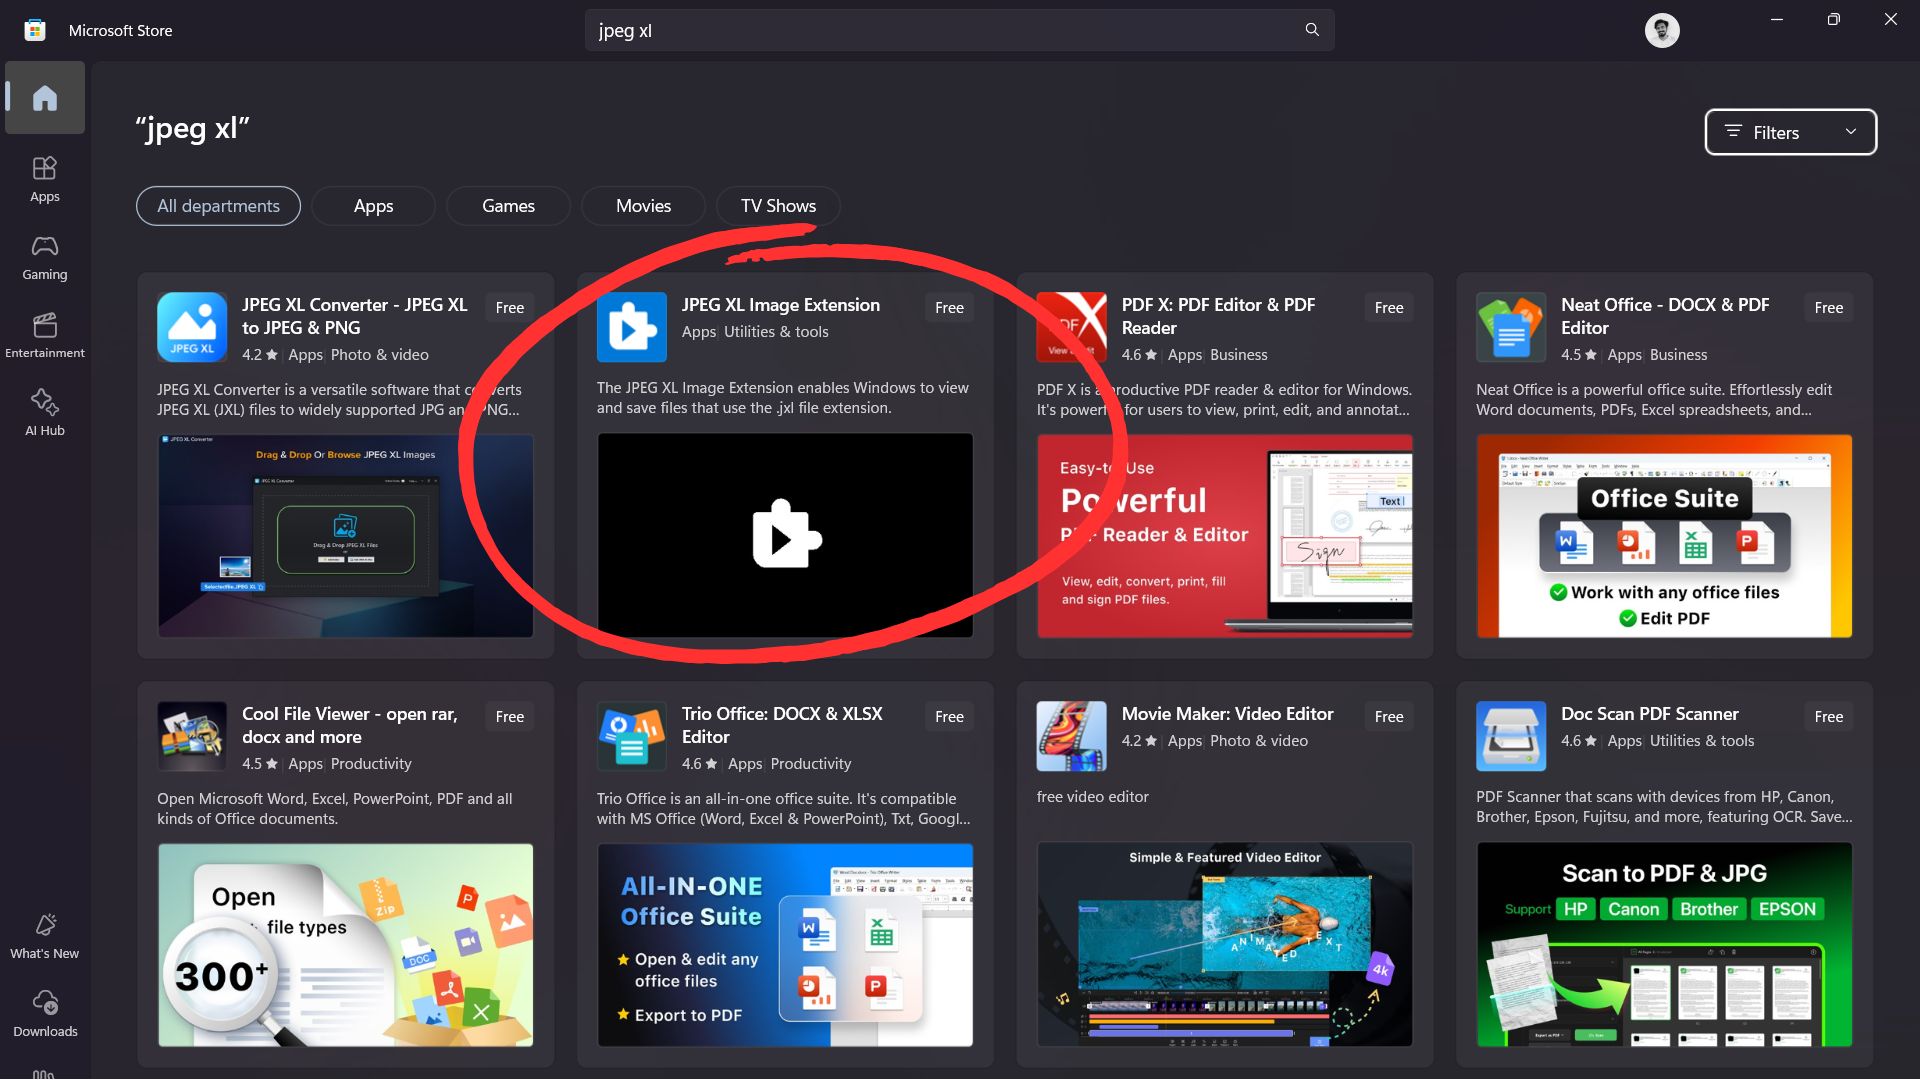Open Movie Maker video editor screenshot

click(1225, 944)
